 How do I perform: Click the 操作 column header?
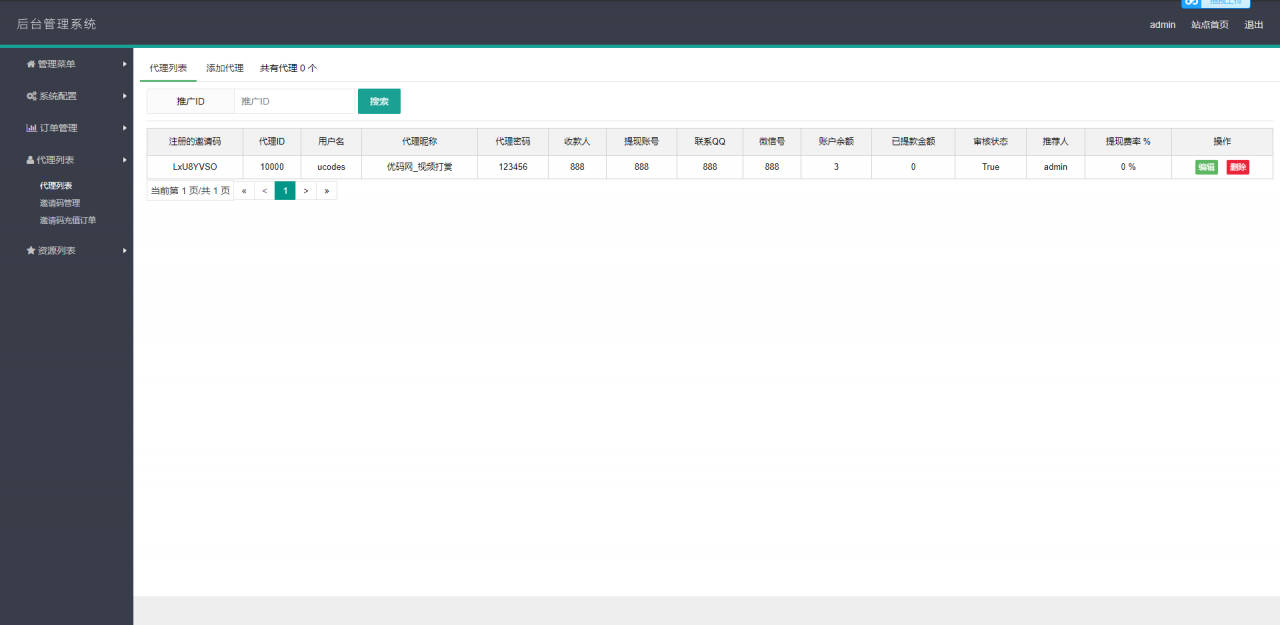click(x=1222, y=142)
